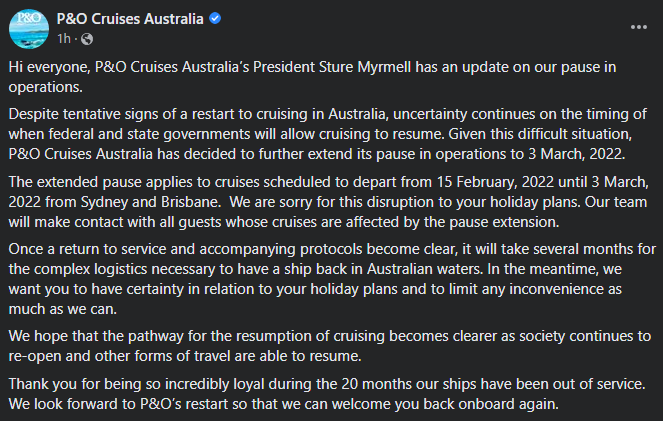Viewport: 663px width, 421px height.
Task: Open the post via the 1h timestamp
Action: point(64,39)
